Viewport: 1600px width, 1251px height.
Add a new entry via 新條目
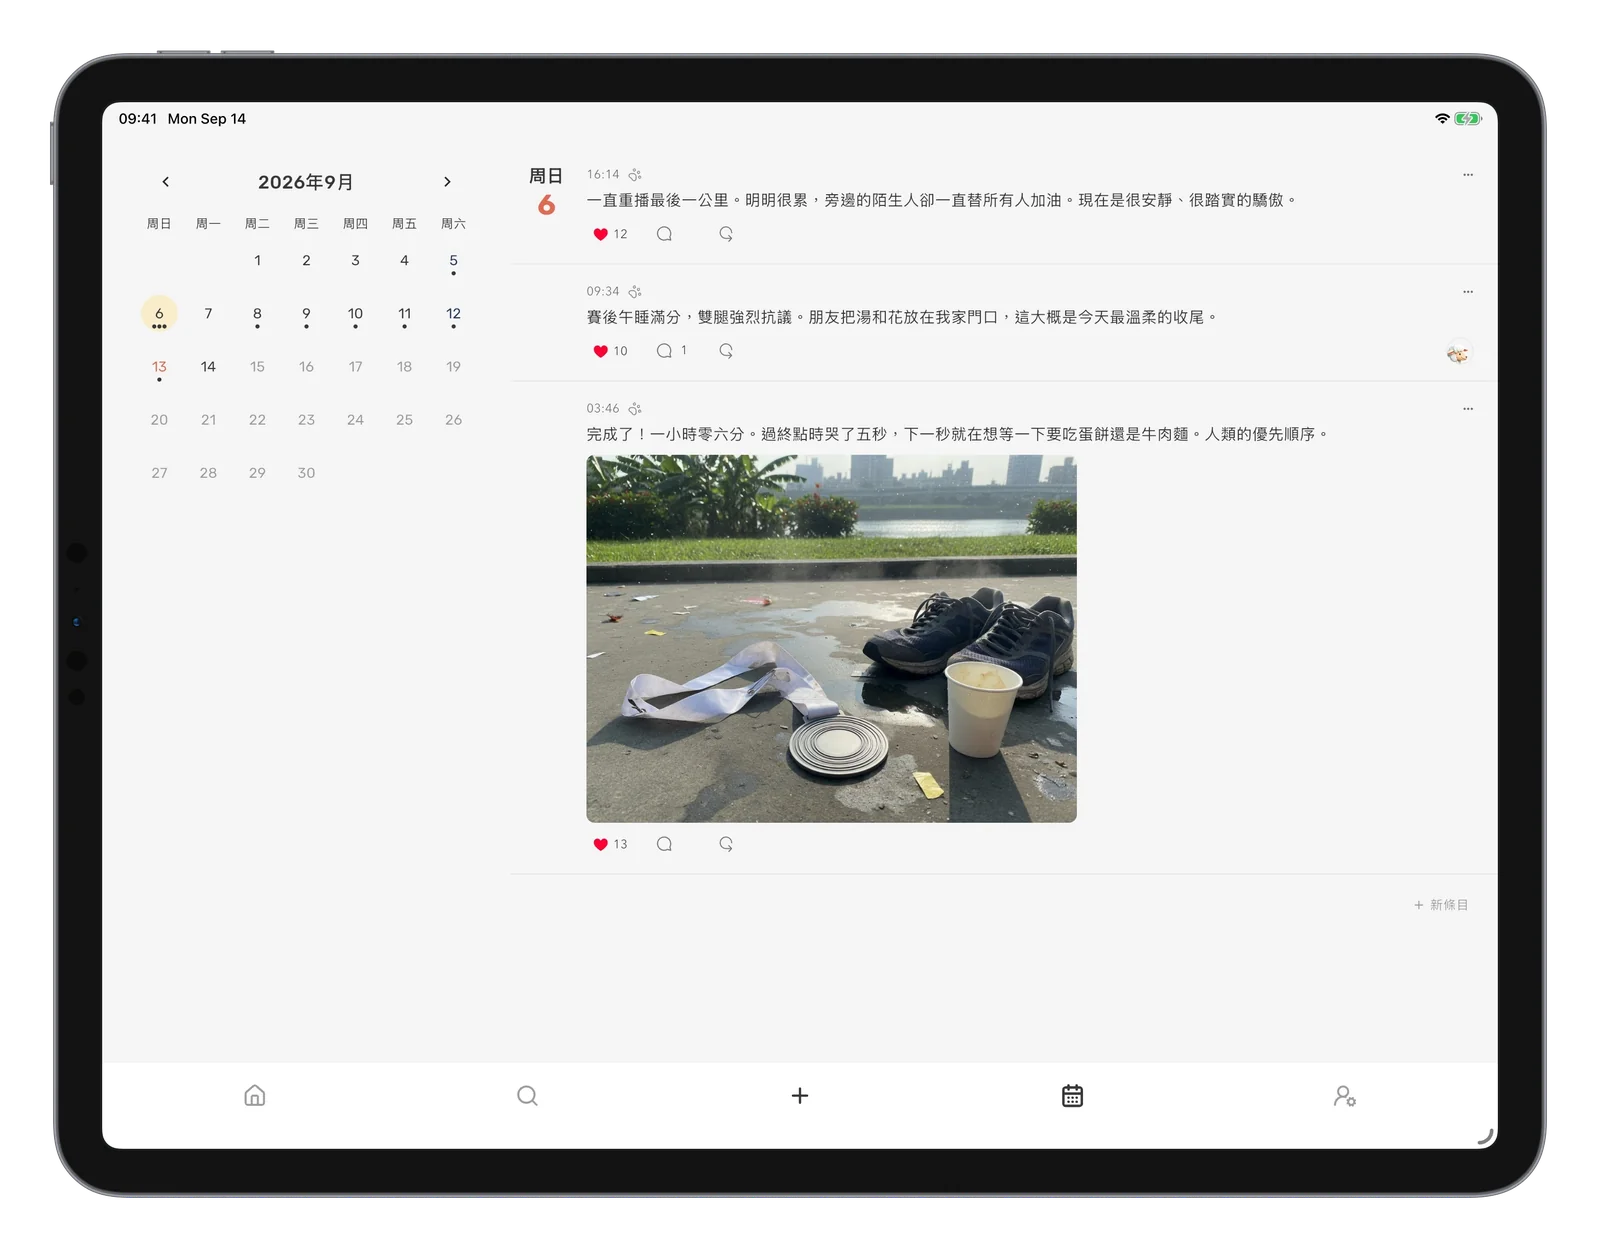(x=1441, y=905)
